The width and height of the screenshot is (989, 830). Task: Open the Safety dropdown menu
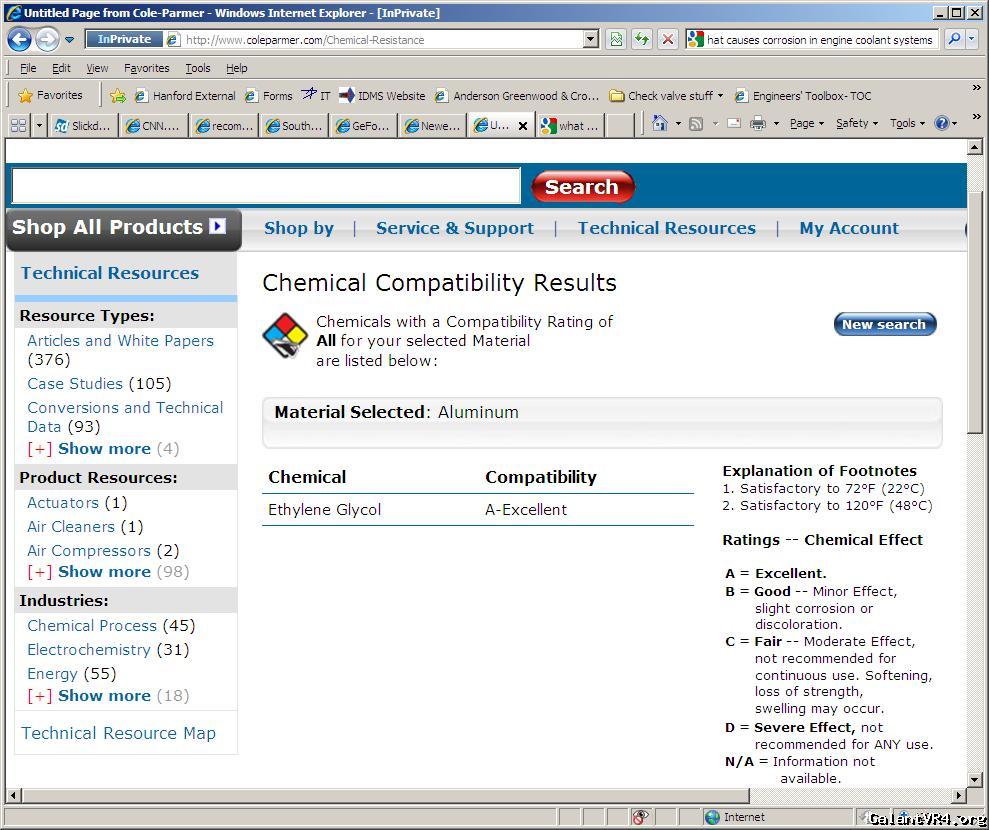click(x=857, y=124)
